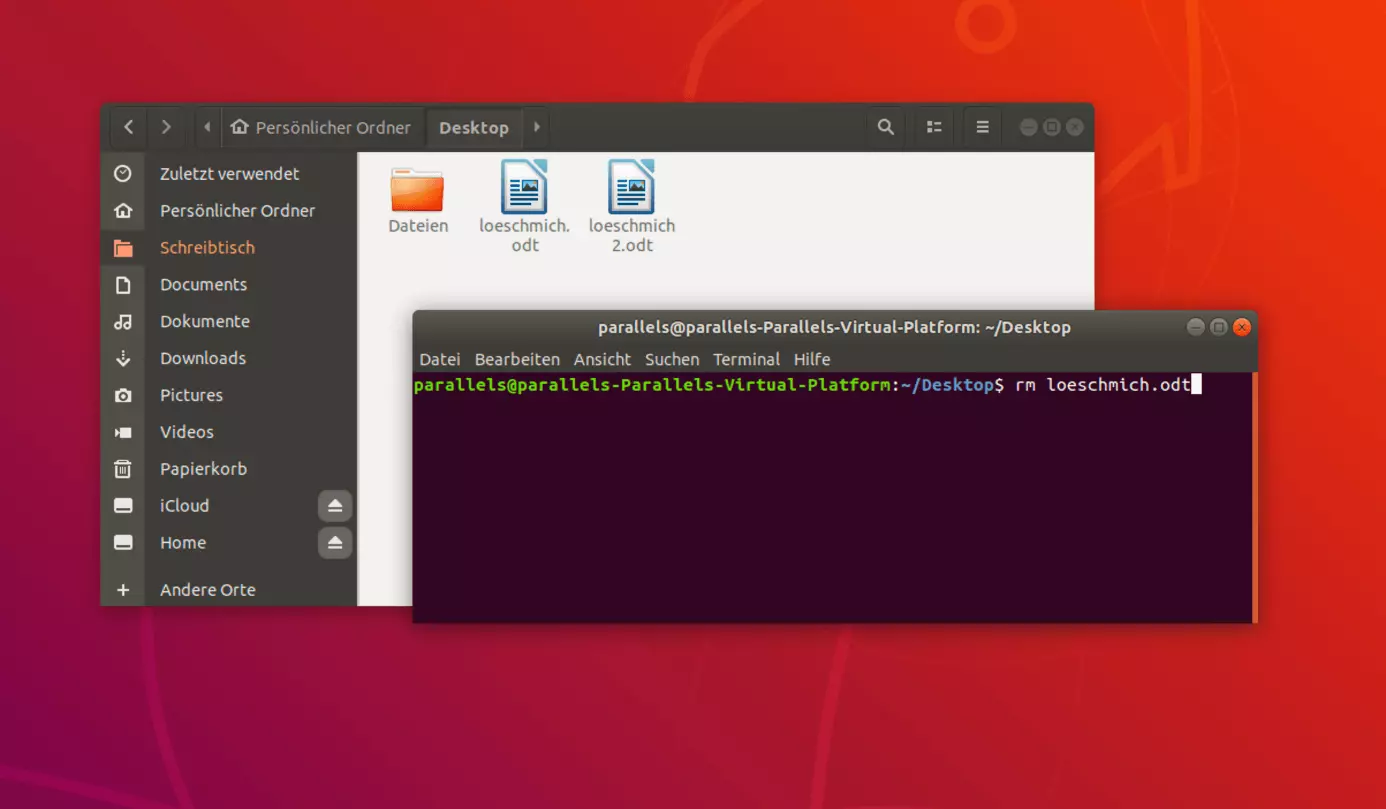The image size is (1386, 809).
Task: Click the Downloads arrow icon in sidebar
Action: click(x=123, y=358)
